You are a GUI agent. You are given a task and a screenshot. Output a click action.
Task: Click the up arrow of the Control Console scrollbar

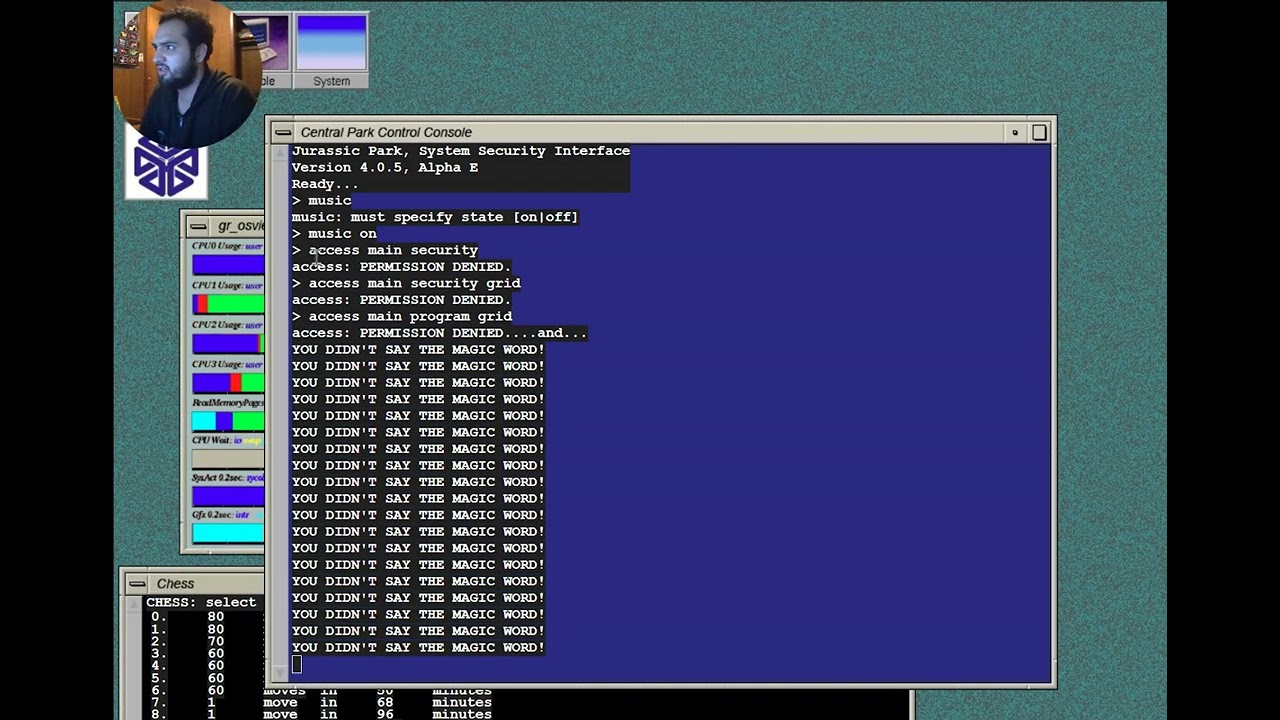coord(280,153)
